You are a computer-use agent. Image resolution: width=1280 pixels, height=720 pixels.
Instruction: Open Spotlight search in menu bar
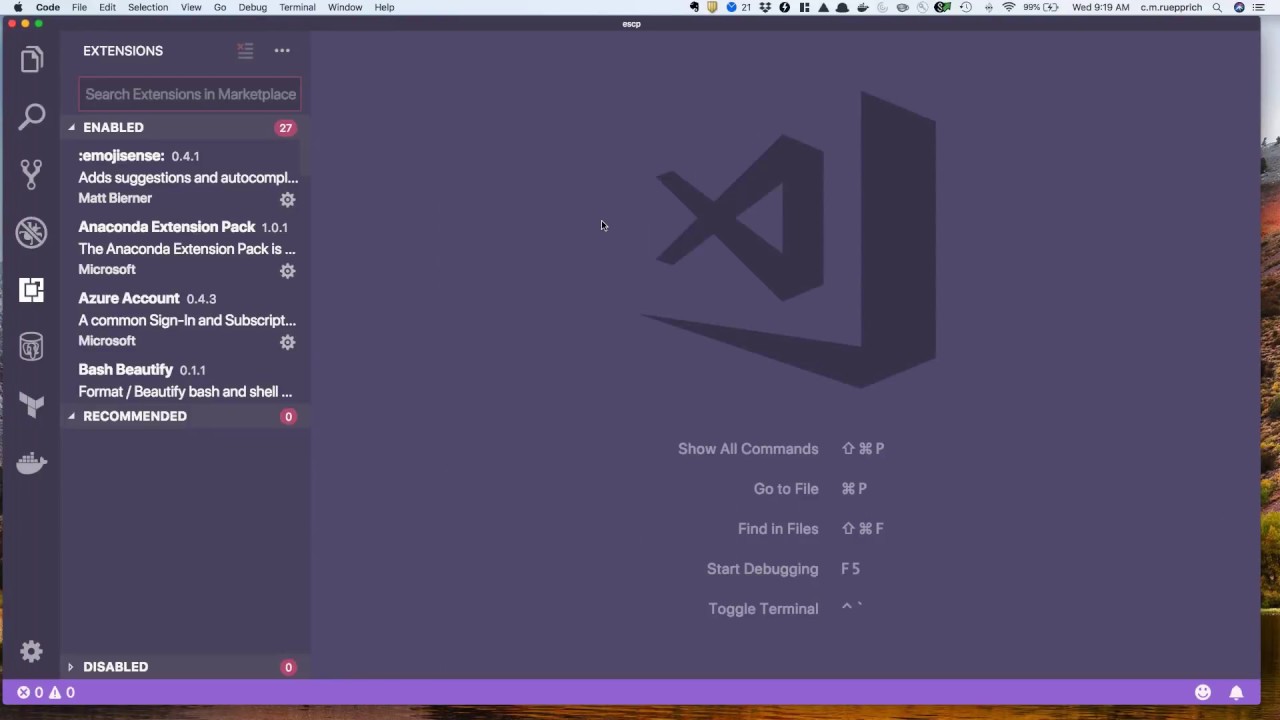pyautogui.click(x=1217, y=7)
